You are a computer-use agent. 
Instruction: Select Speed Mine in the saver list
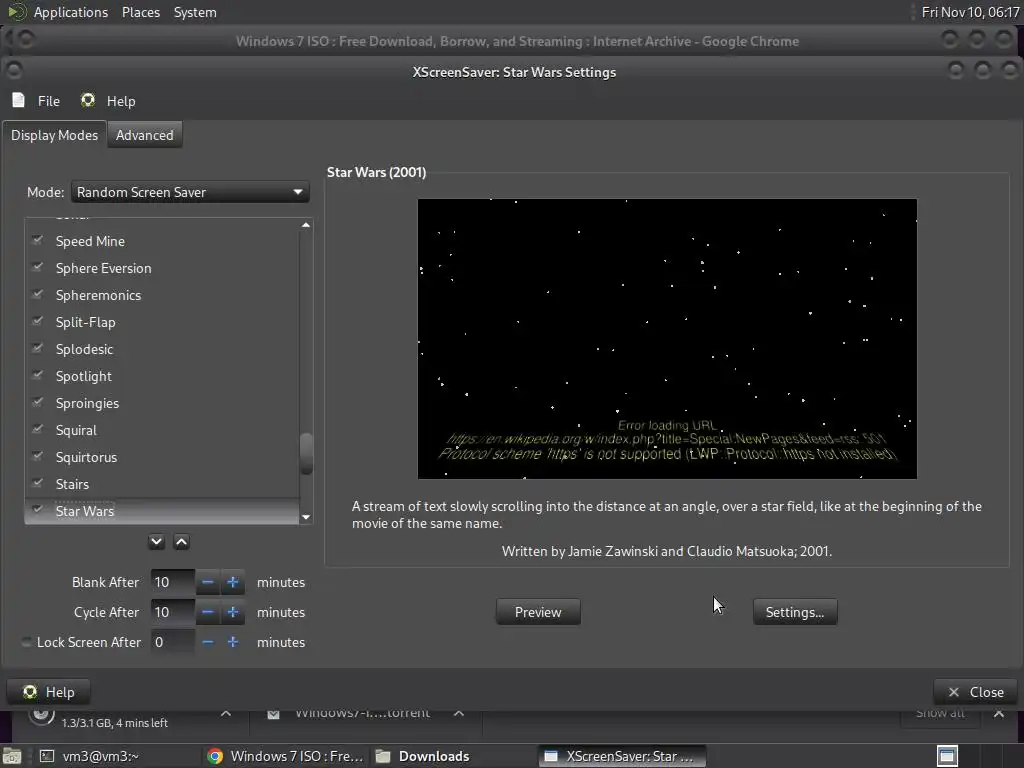(x=90, y=241)
